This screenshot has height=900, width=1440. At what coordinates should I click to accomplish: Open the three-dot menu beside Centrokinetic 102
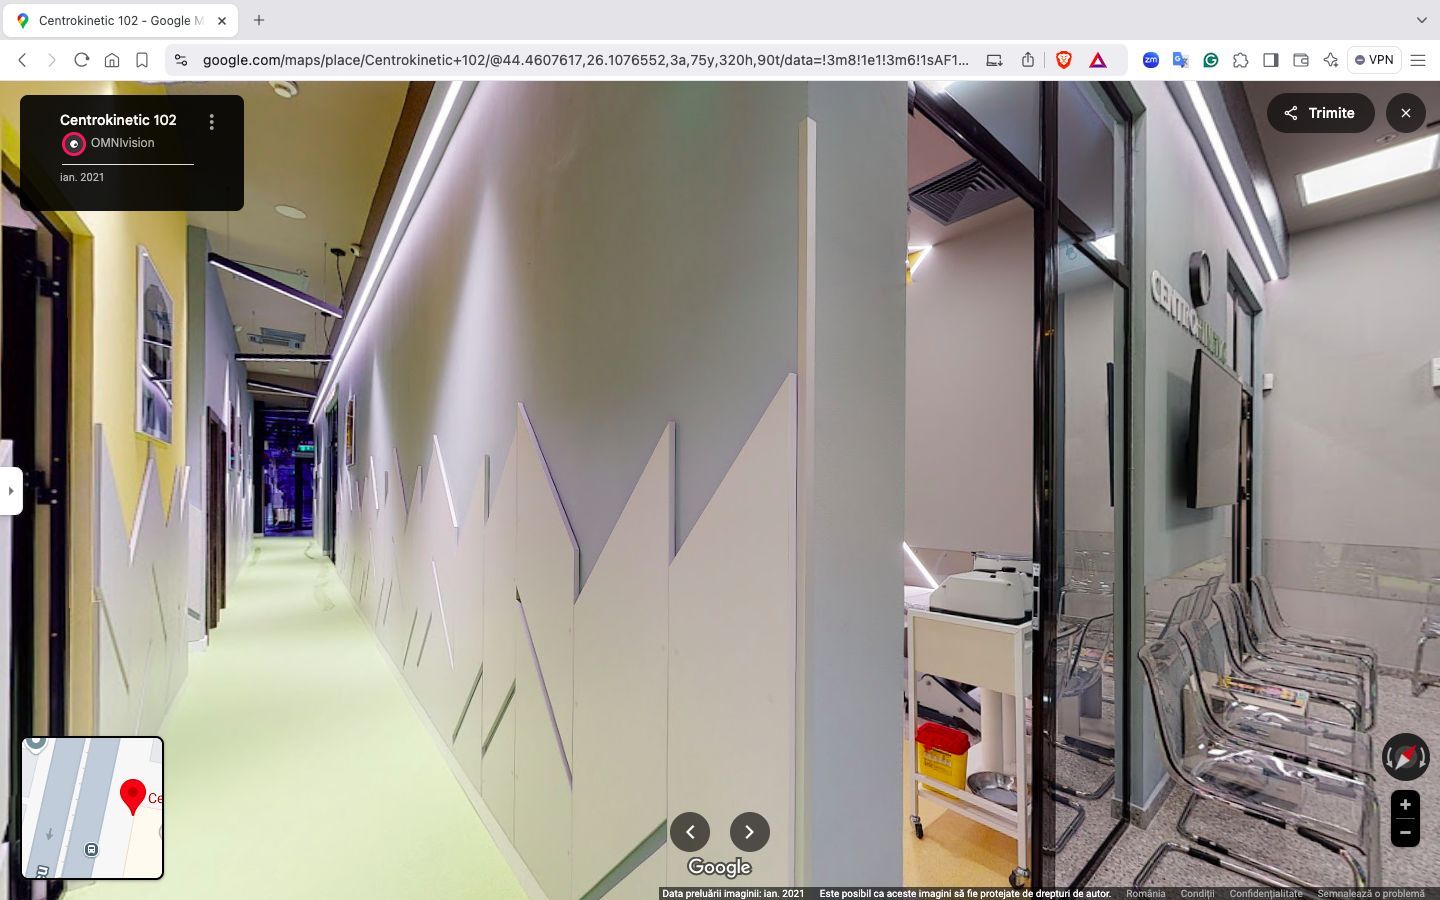click(211, 122)
